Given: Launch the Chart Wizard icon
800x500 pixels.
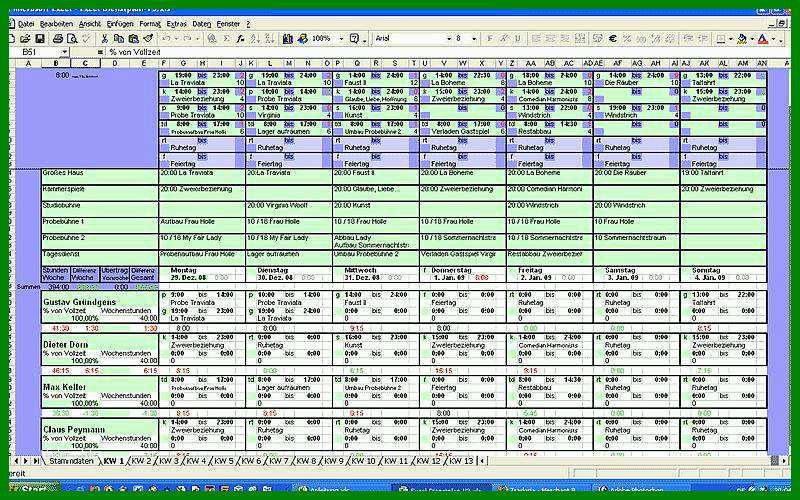Looking at the screenshot, I should (x=288, y=39).
